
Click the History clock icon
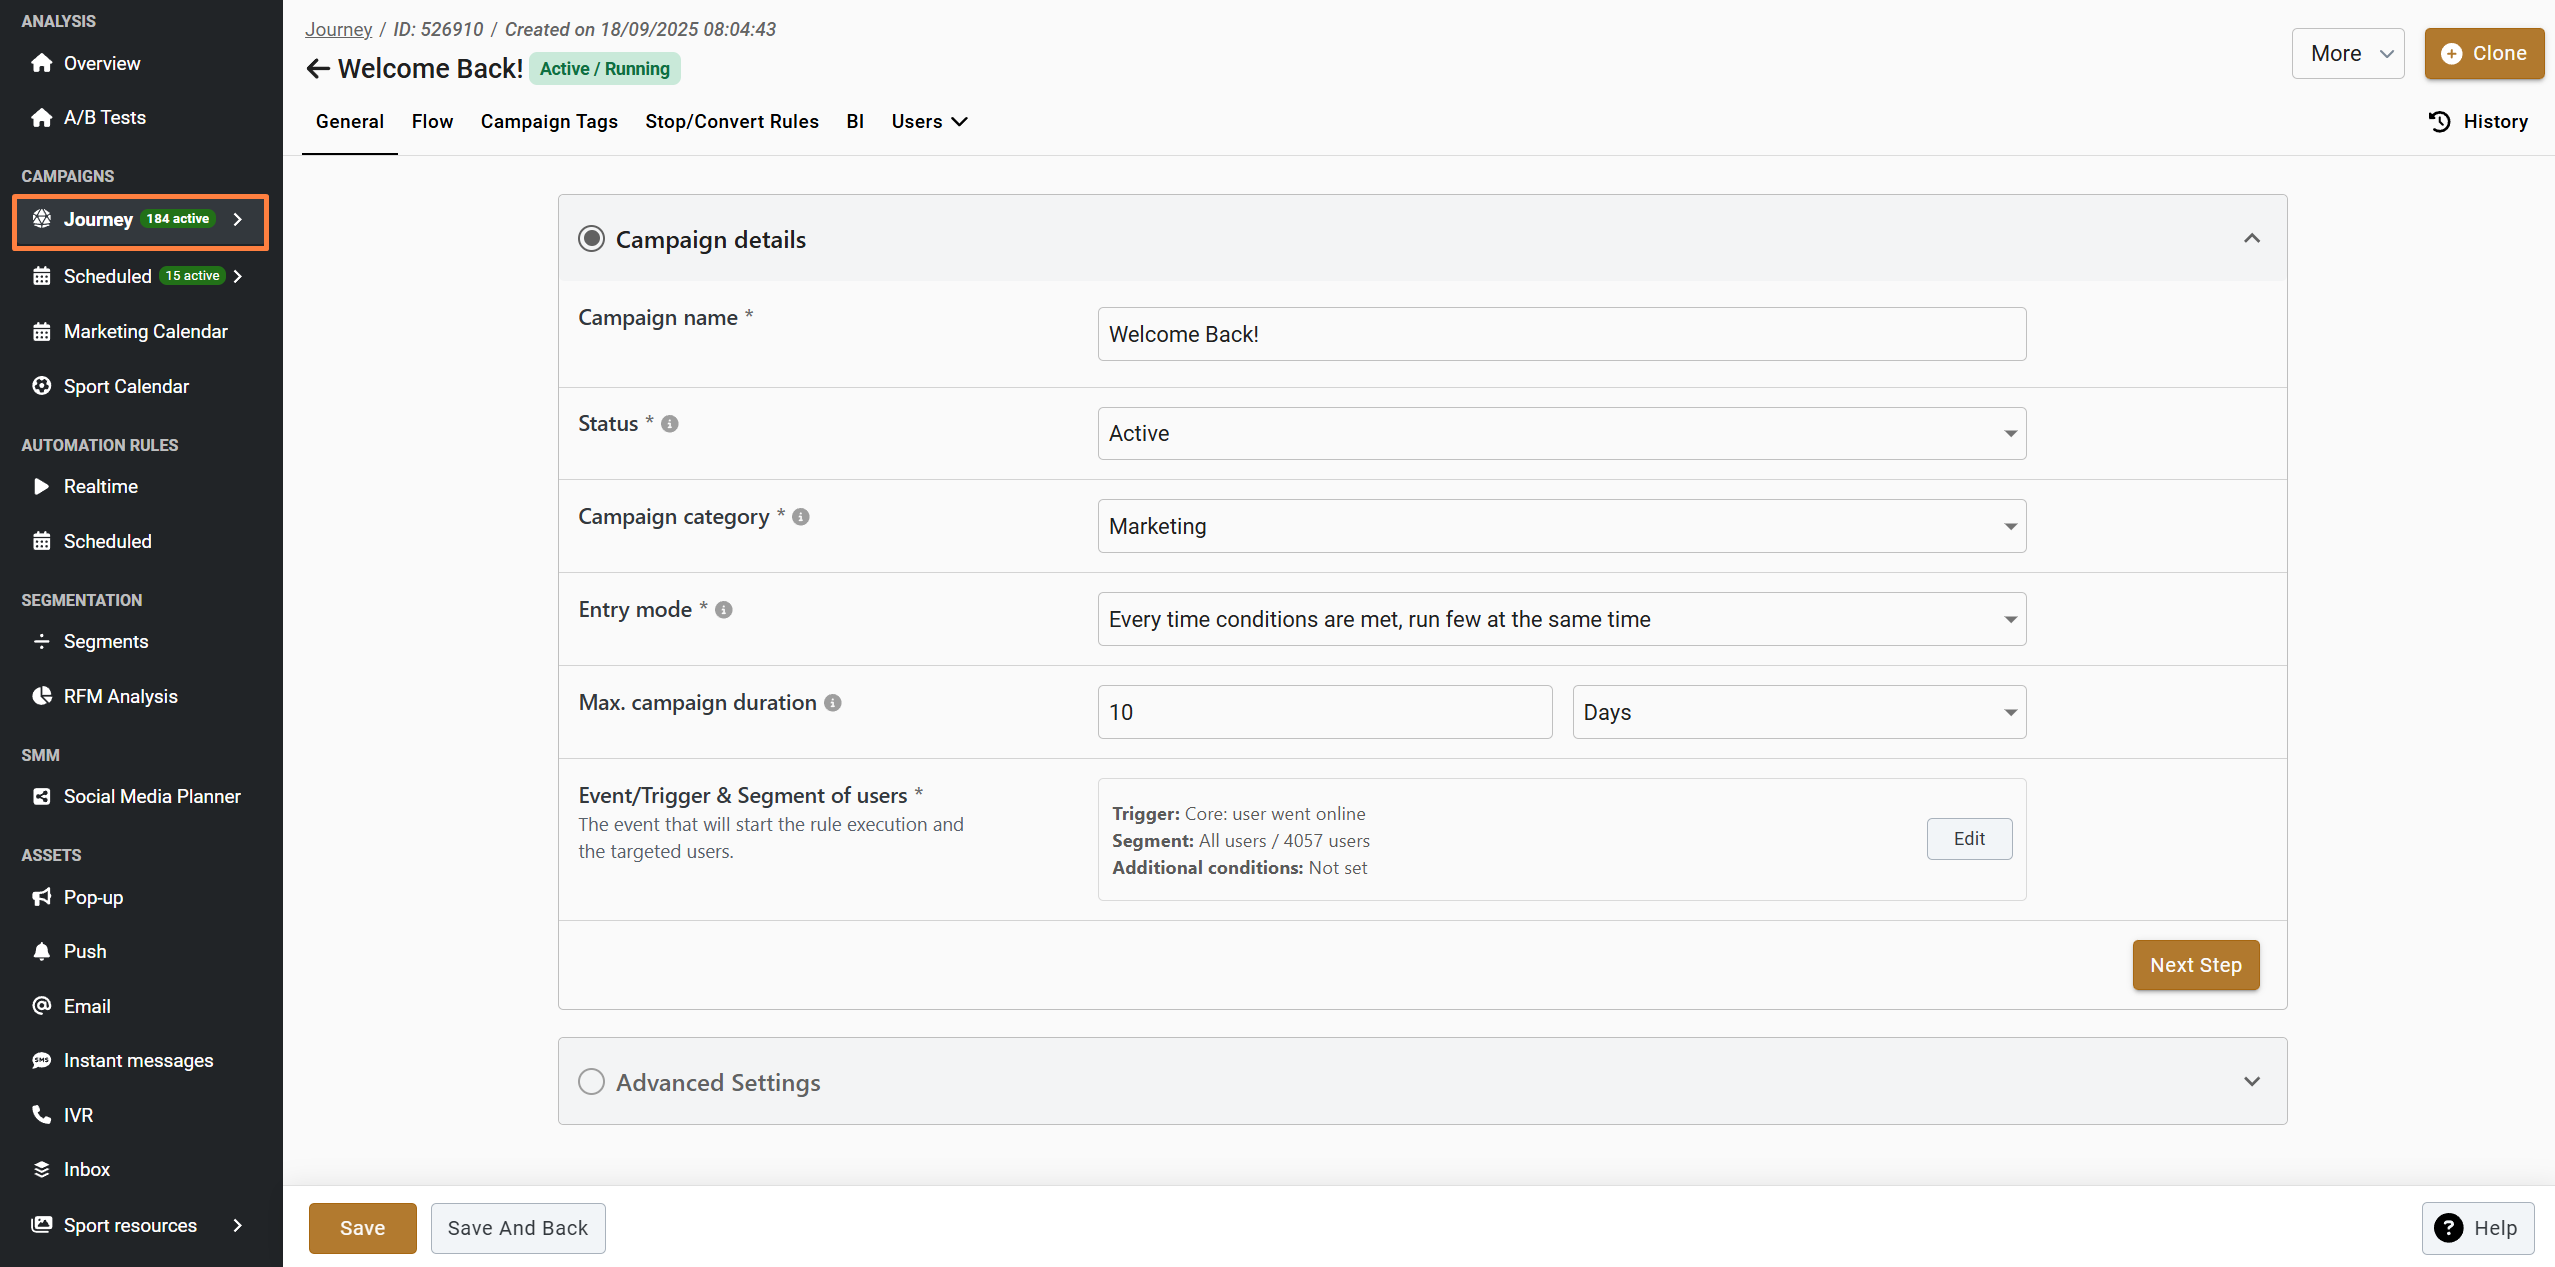(x=2439, y=121)
